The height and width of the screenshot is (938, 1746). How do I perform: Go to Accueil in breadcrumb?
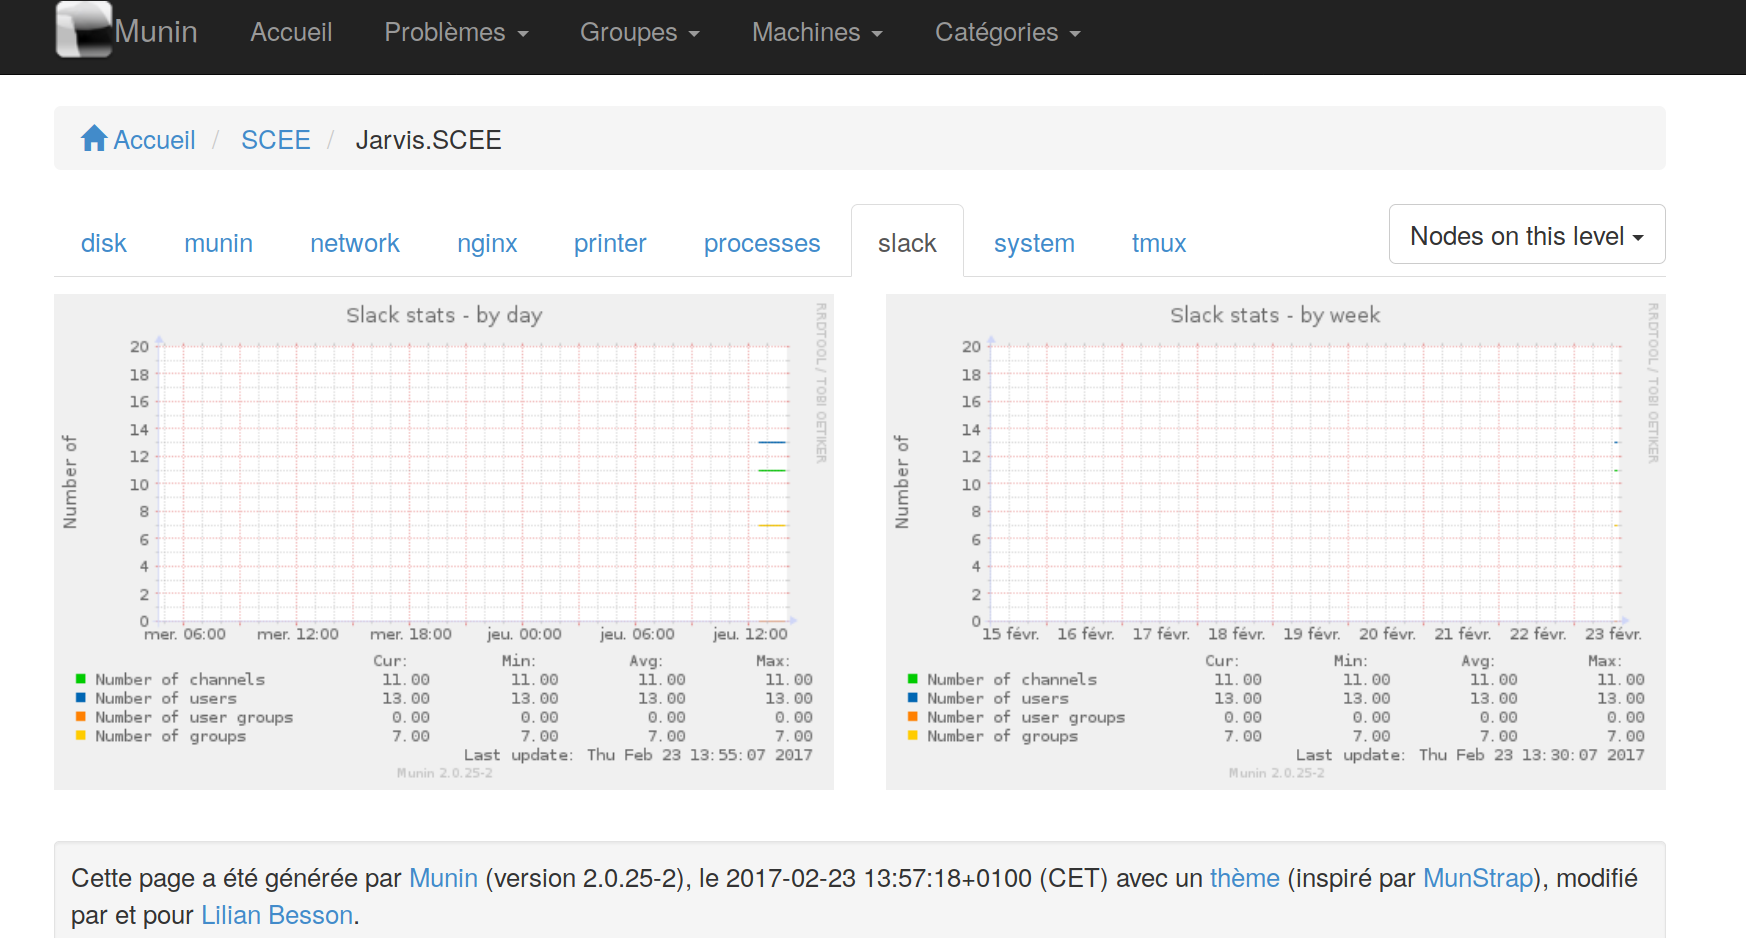(x=154, y=140)
